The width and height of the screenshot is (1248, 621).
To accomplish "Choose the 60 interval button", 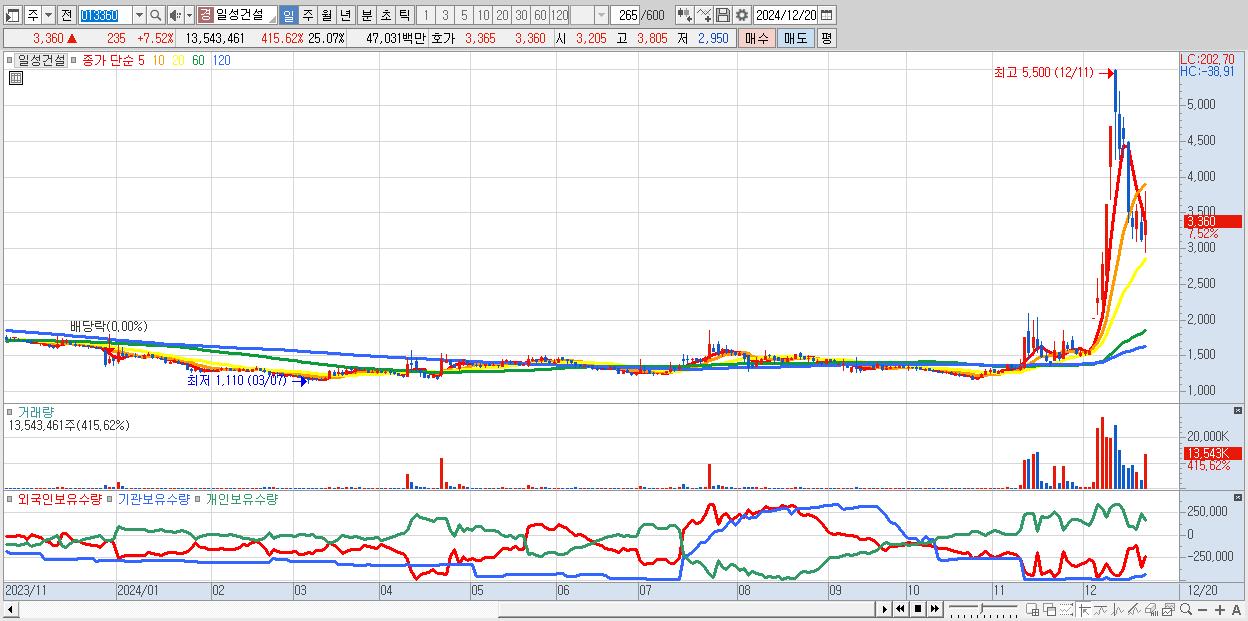I will coord(540,15).
